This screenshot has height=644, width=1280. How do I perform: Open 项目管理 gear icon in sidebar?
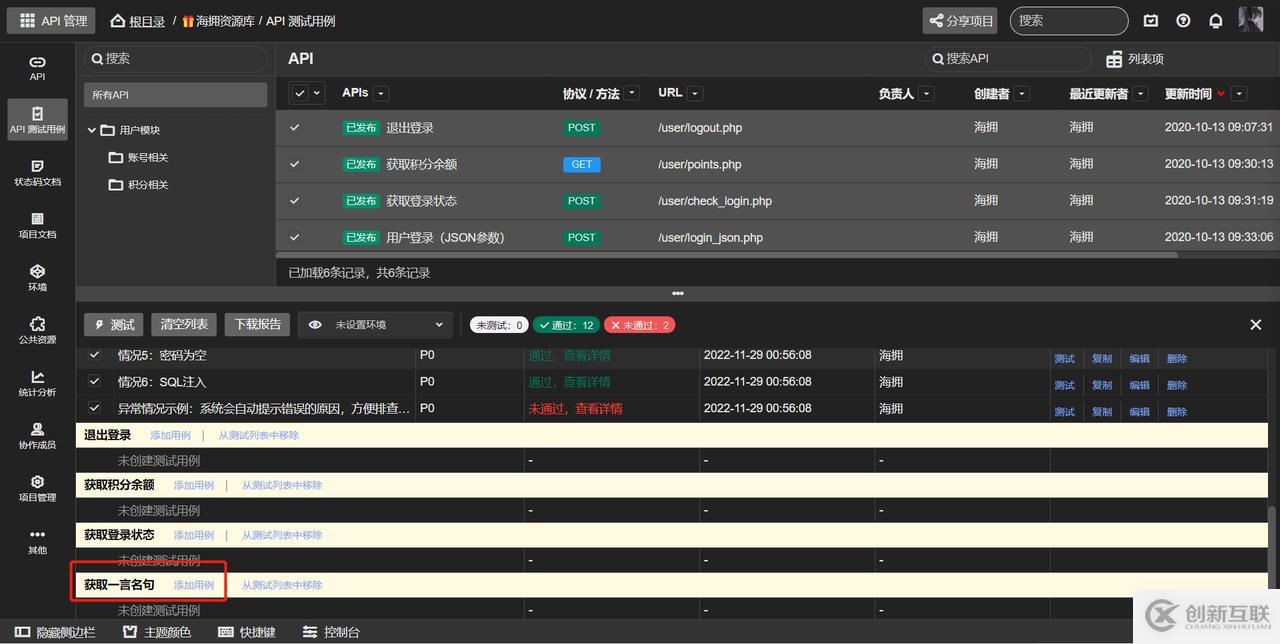pos(37,482)
